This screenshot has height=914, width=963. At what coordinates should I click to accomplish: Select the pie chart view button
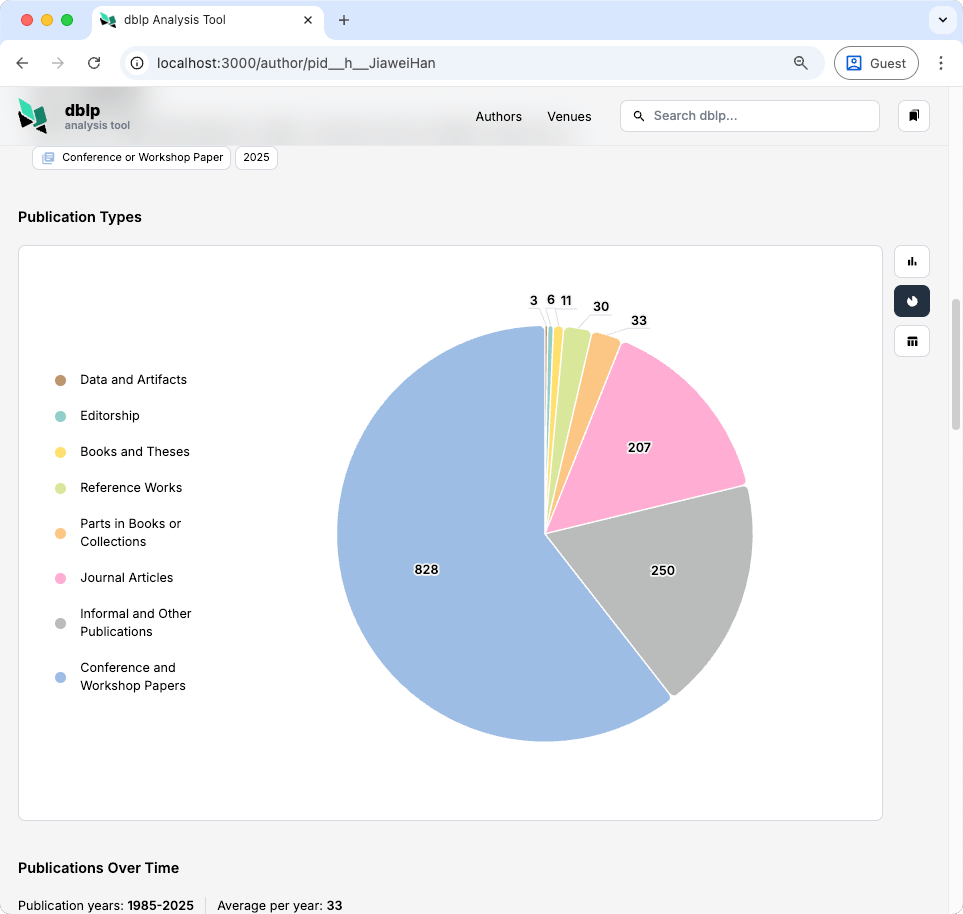(x=911, y=301)
